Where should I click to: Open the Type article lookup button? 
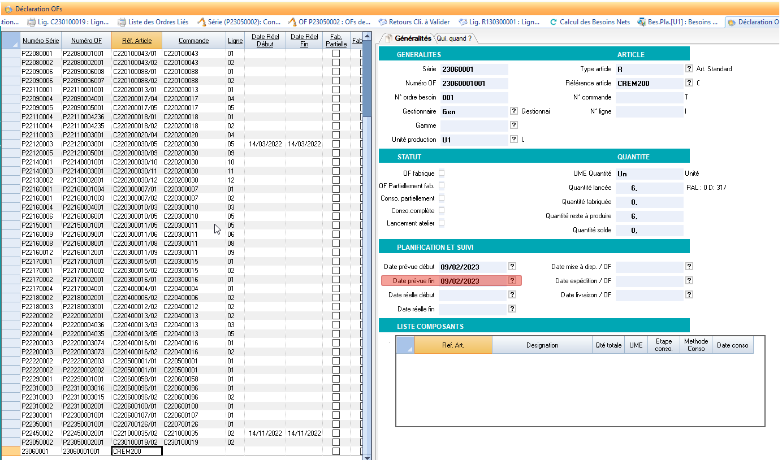click(689, 68)
